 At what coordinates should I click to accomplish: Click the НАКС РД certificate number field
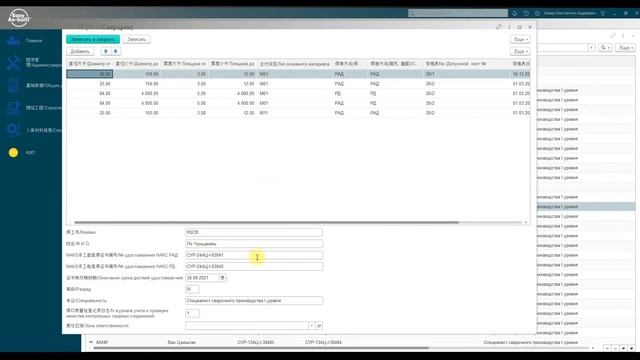click(254, 267)
